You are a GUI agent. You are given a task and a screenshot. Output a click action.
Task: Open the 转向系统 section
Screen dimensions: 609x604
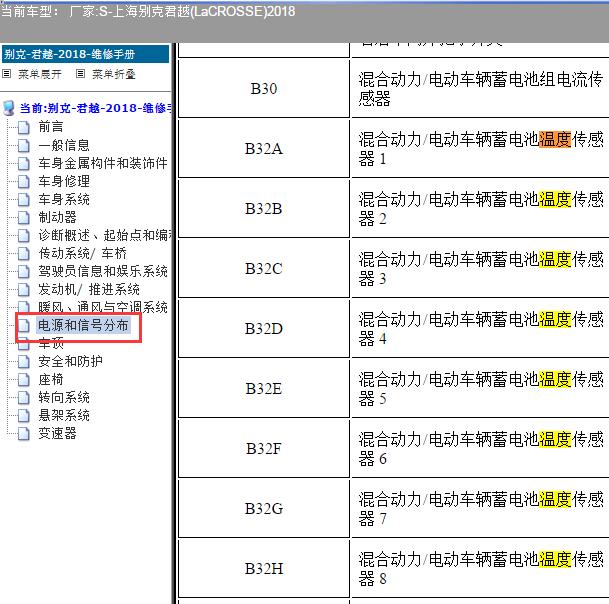click(64, 397)
